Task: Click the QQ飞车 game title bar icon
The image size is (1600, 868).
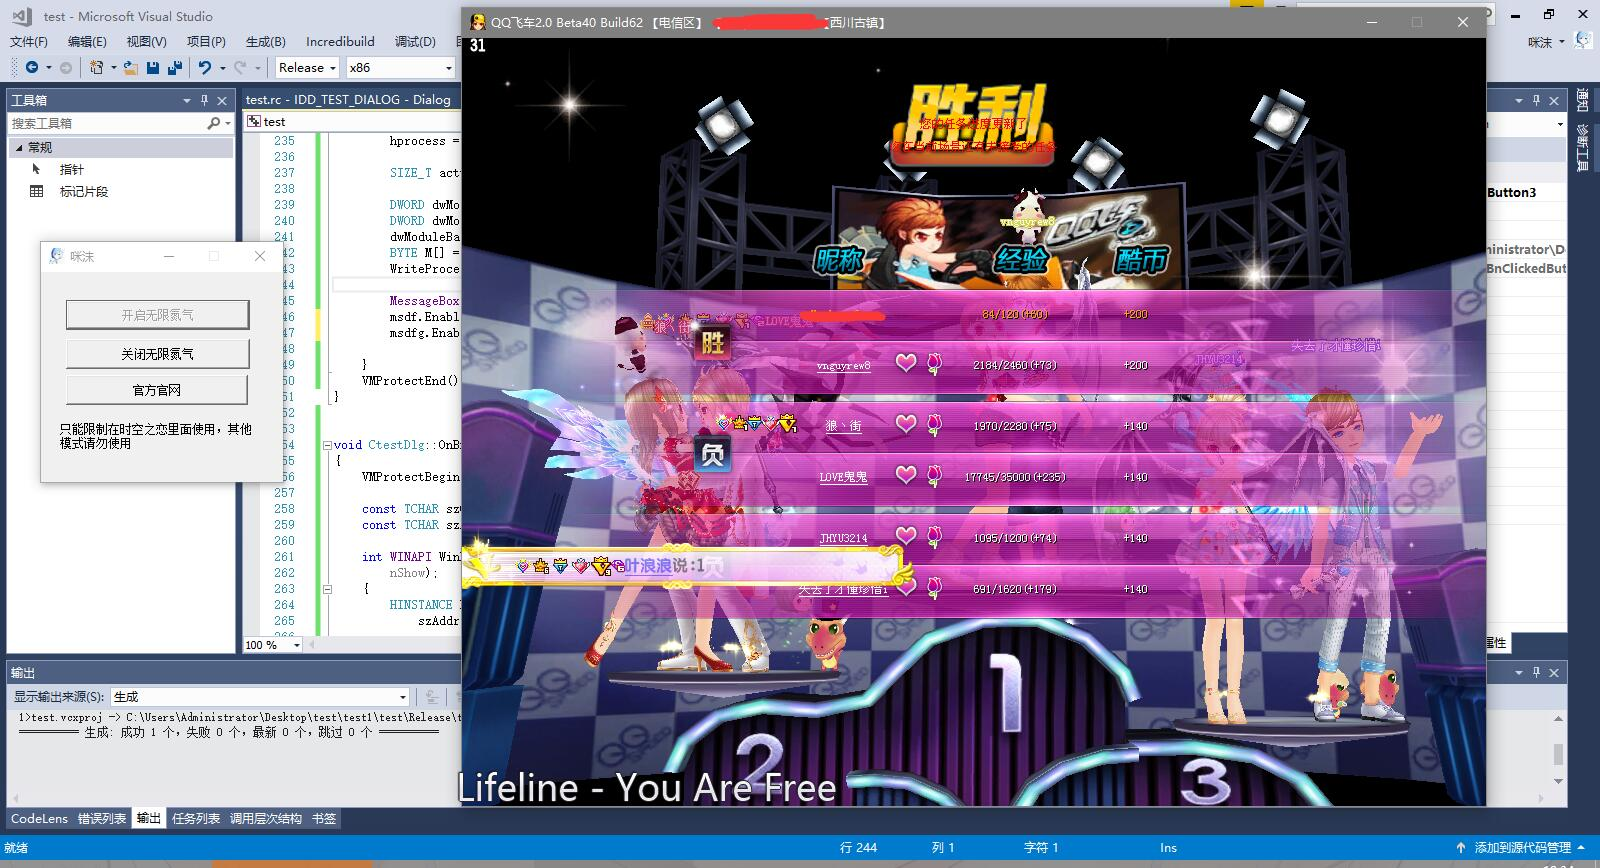Action: point(479,22)
